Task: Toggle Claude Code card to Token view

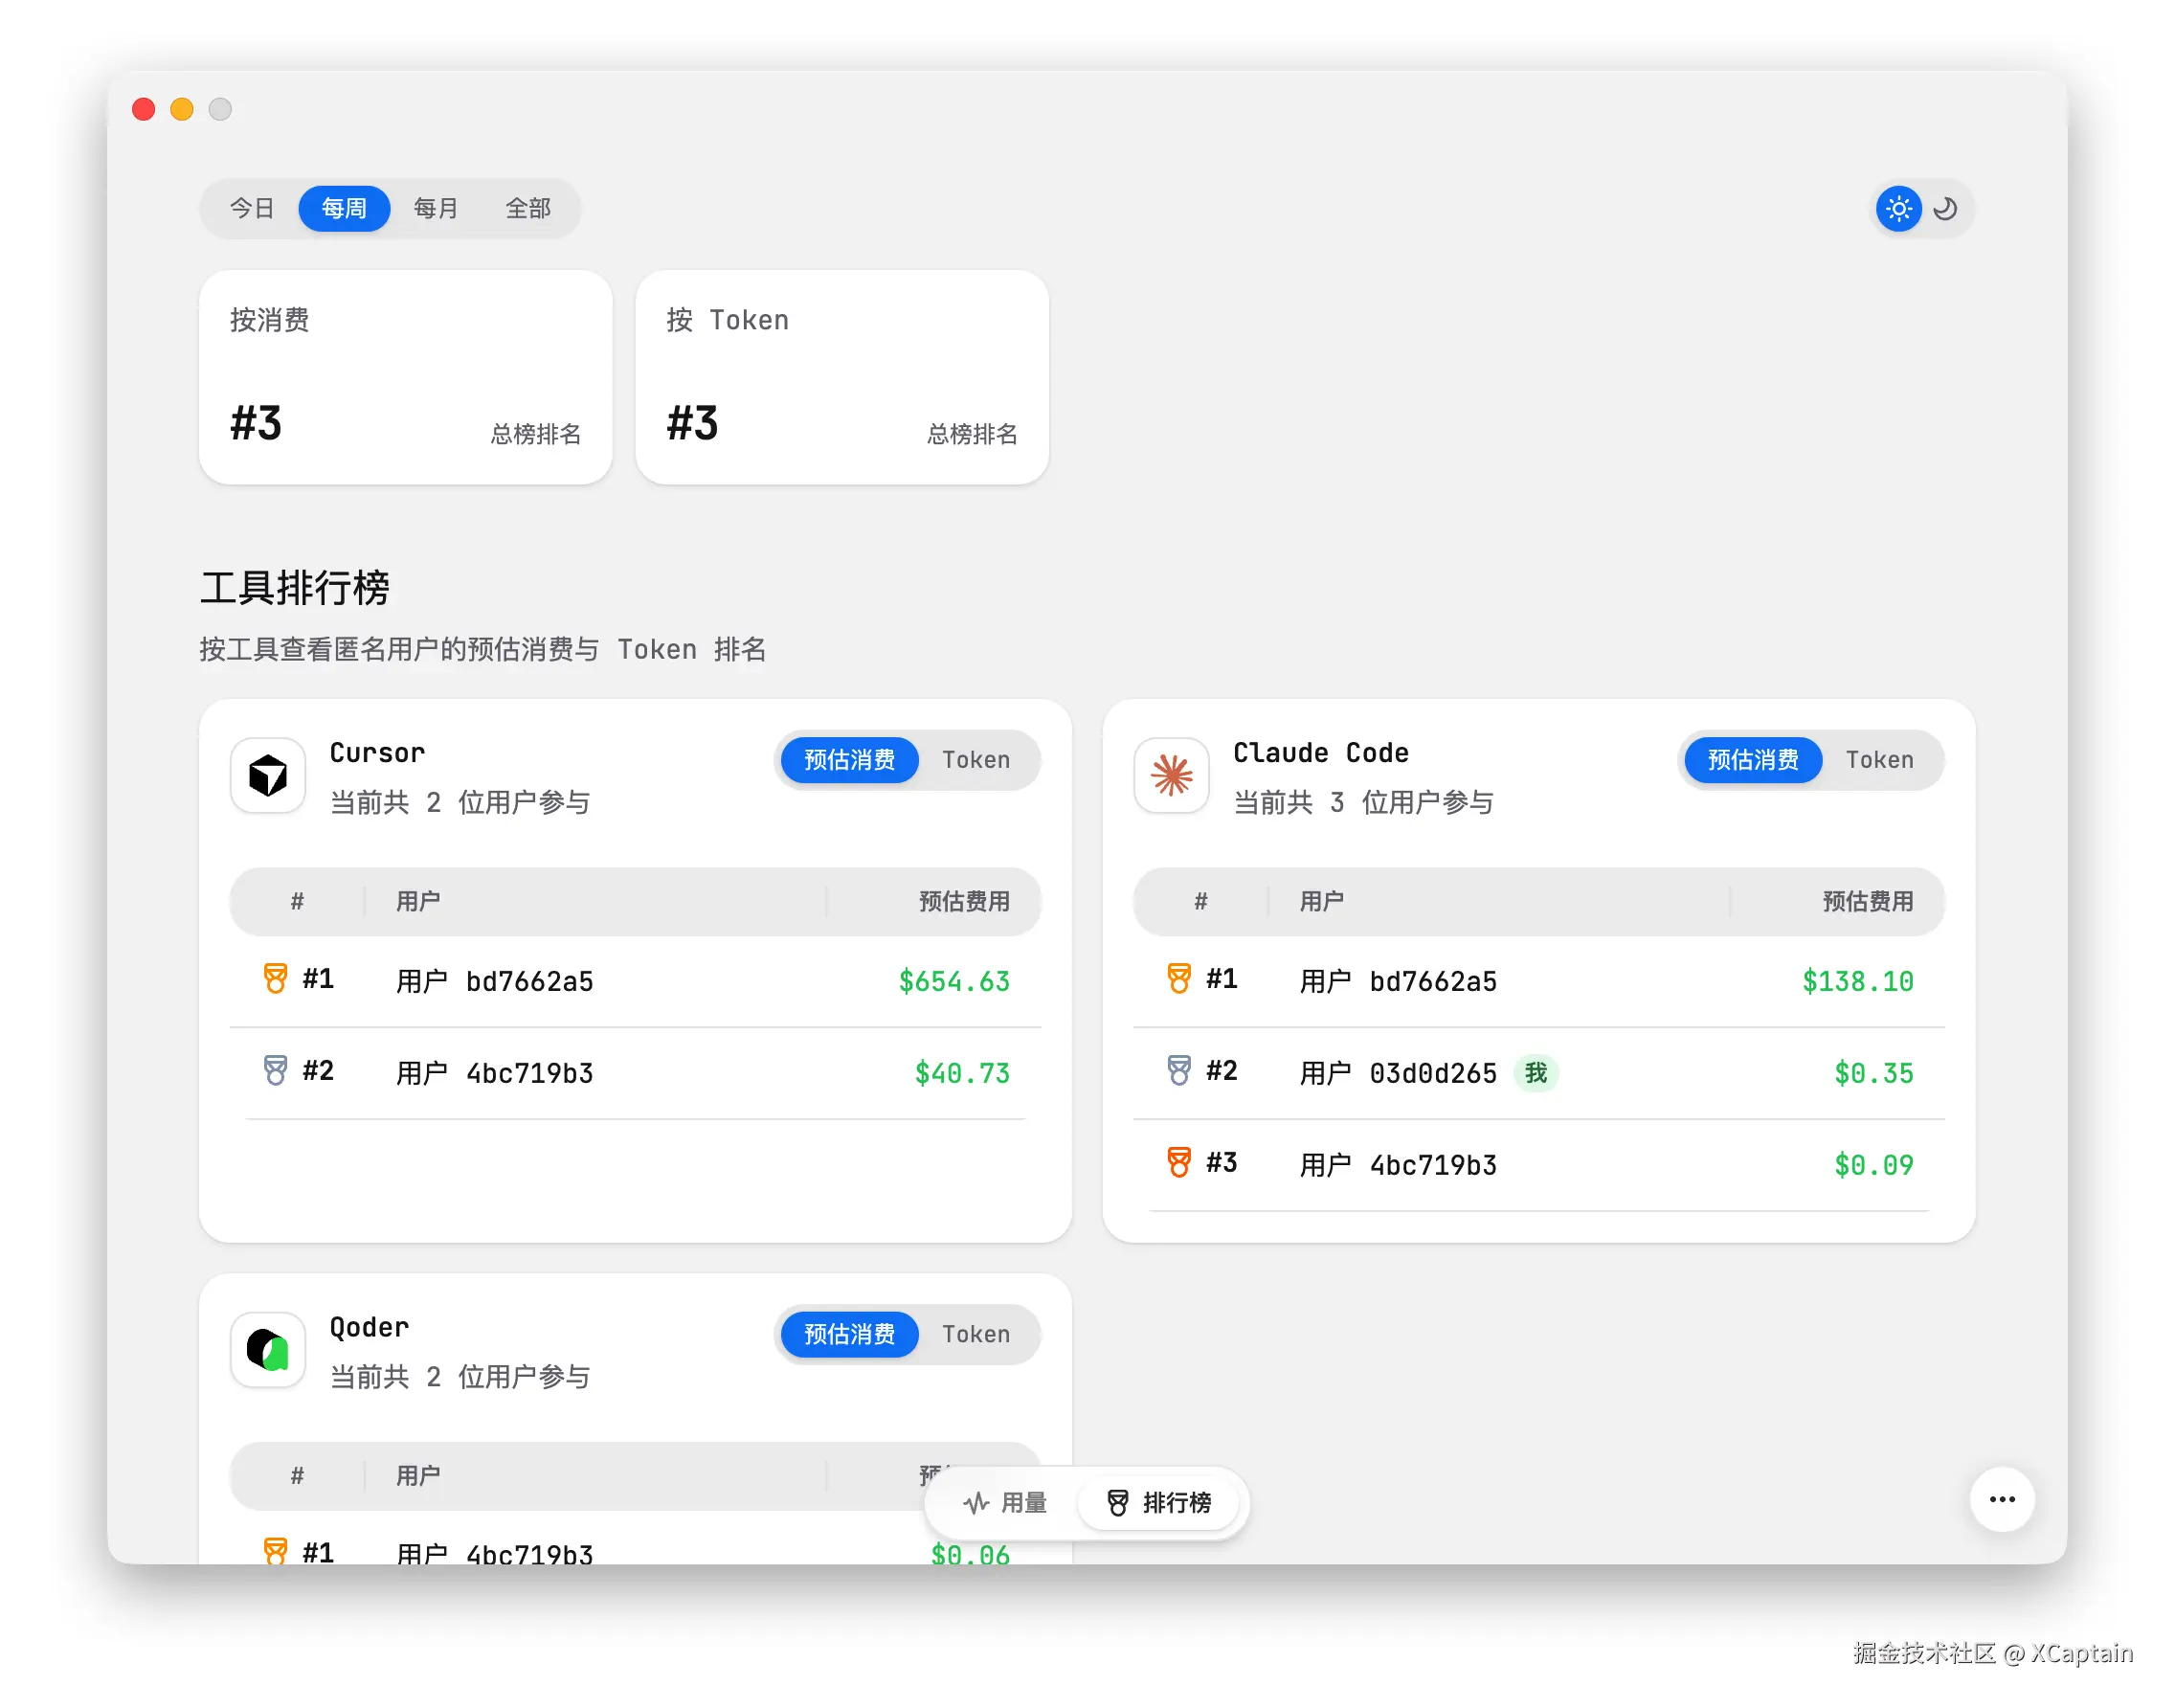Action: click(1880, 760)
